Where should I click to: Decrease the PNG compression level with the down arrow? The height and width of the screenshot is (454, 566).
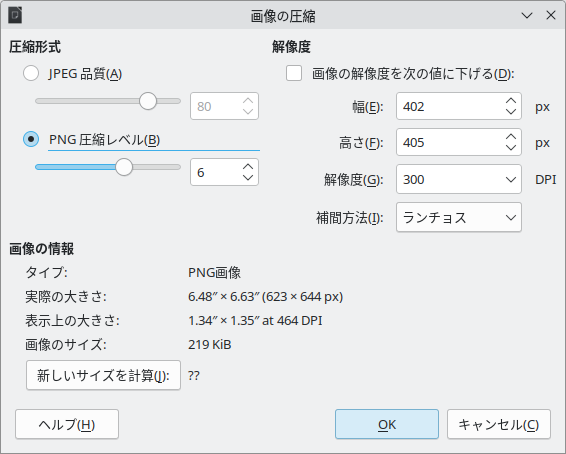click(x=248, y=177)
